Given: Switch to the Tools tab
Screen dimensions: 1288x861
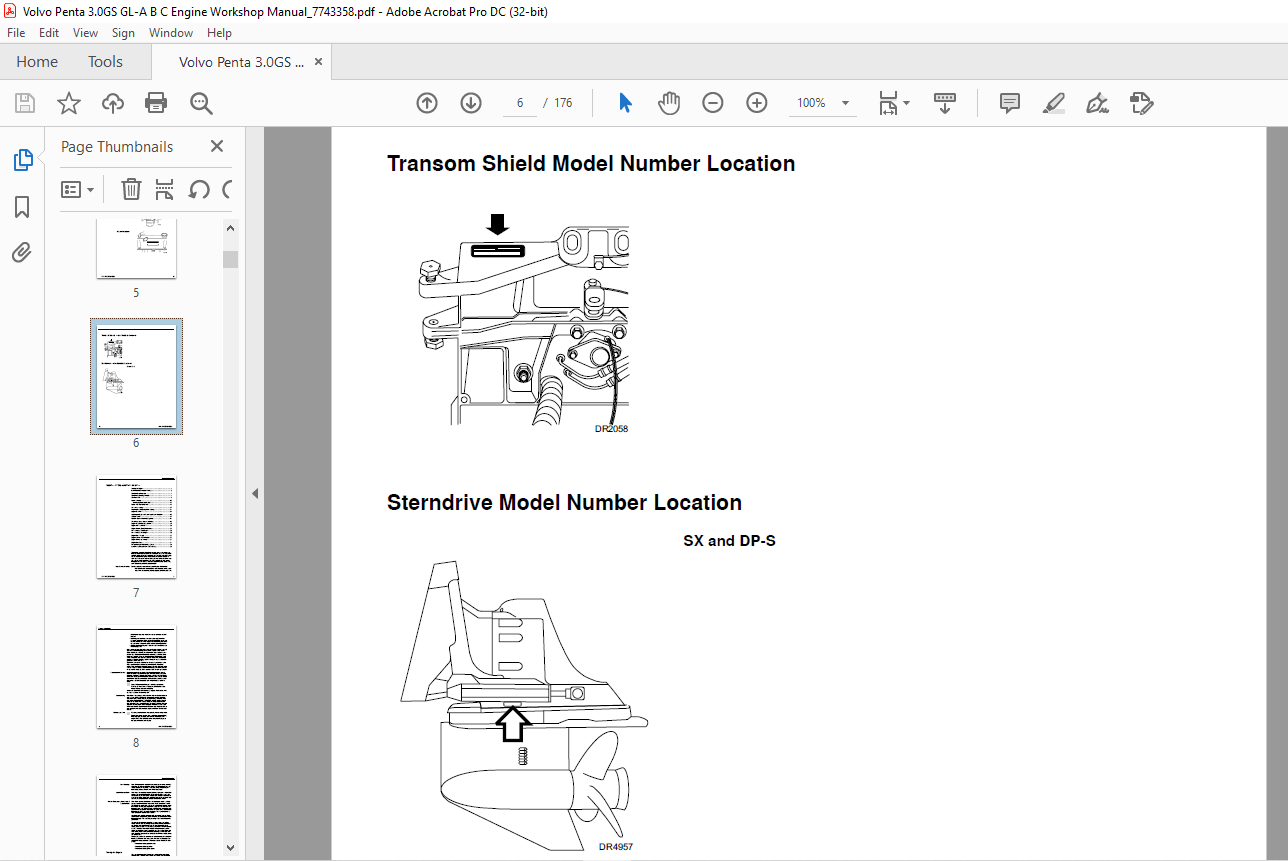Looking at the screenshot, I should (x=105, y=62).
